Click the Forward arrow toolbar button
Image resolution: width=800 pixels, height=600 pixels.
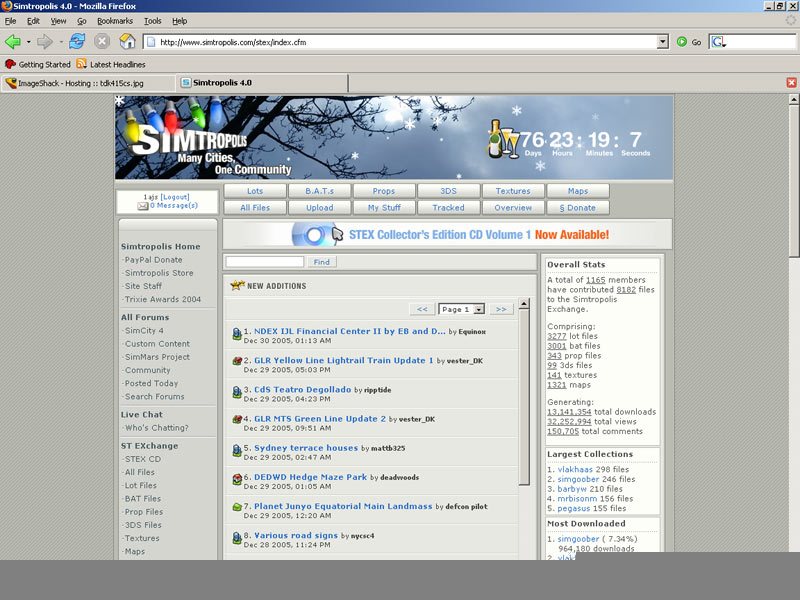(x=45, y=42)
